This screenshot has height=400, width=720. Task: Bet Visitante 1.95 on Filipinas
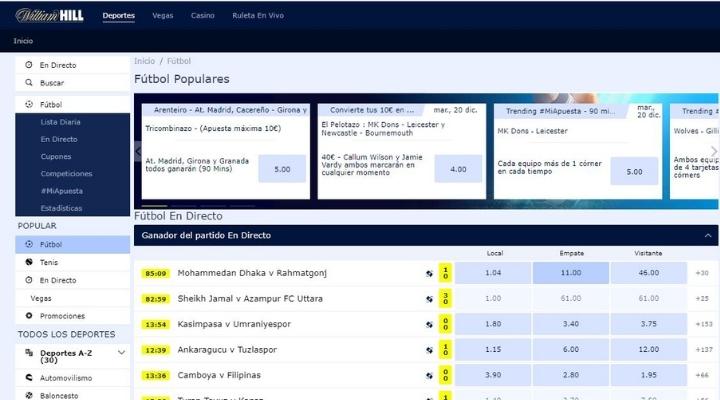(x=648, y=375)
